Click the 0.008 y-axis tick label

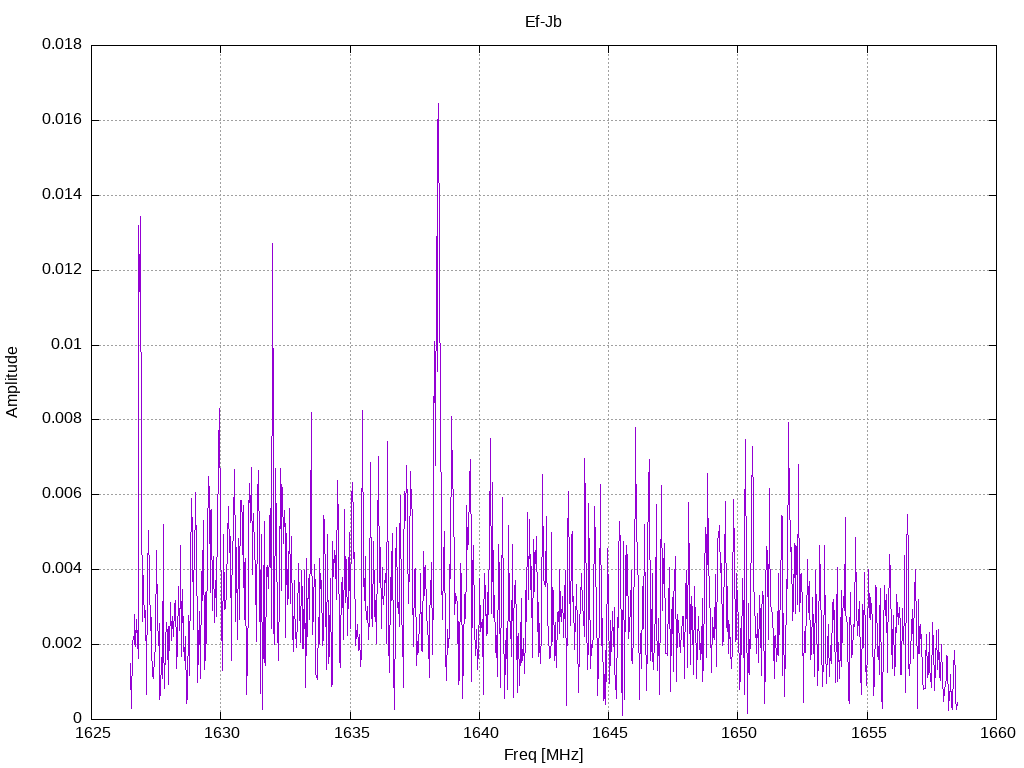[62, 419]
